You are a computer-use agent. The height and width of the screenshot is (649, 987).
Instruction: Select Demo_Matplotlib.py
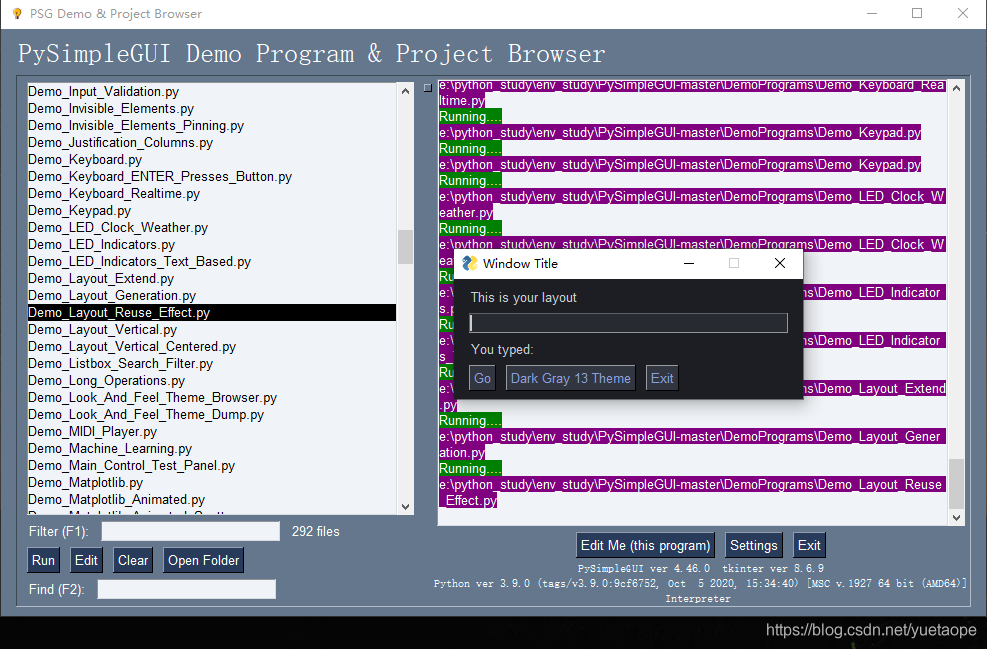pos(212,482)
